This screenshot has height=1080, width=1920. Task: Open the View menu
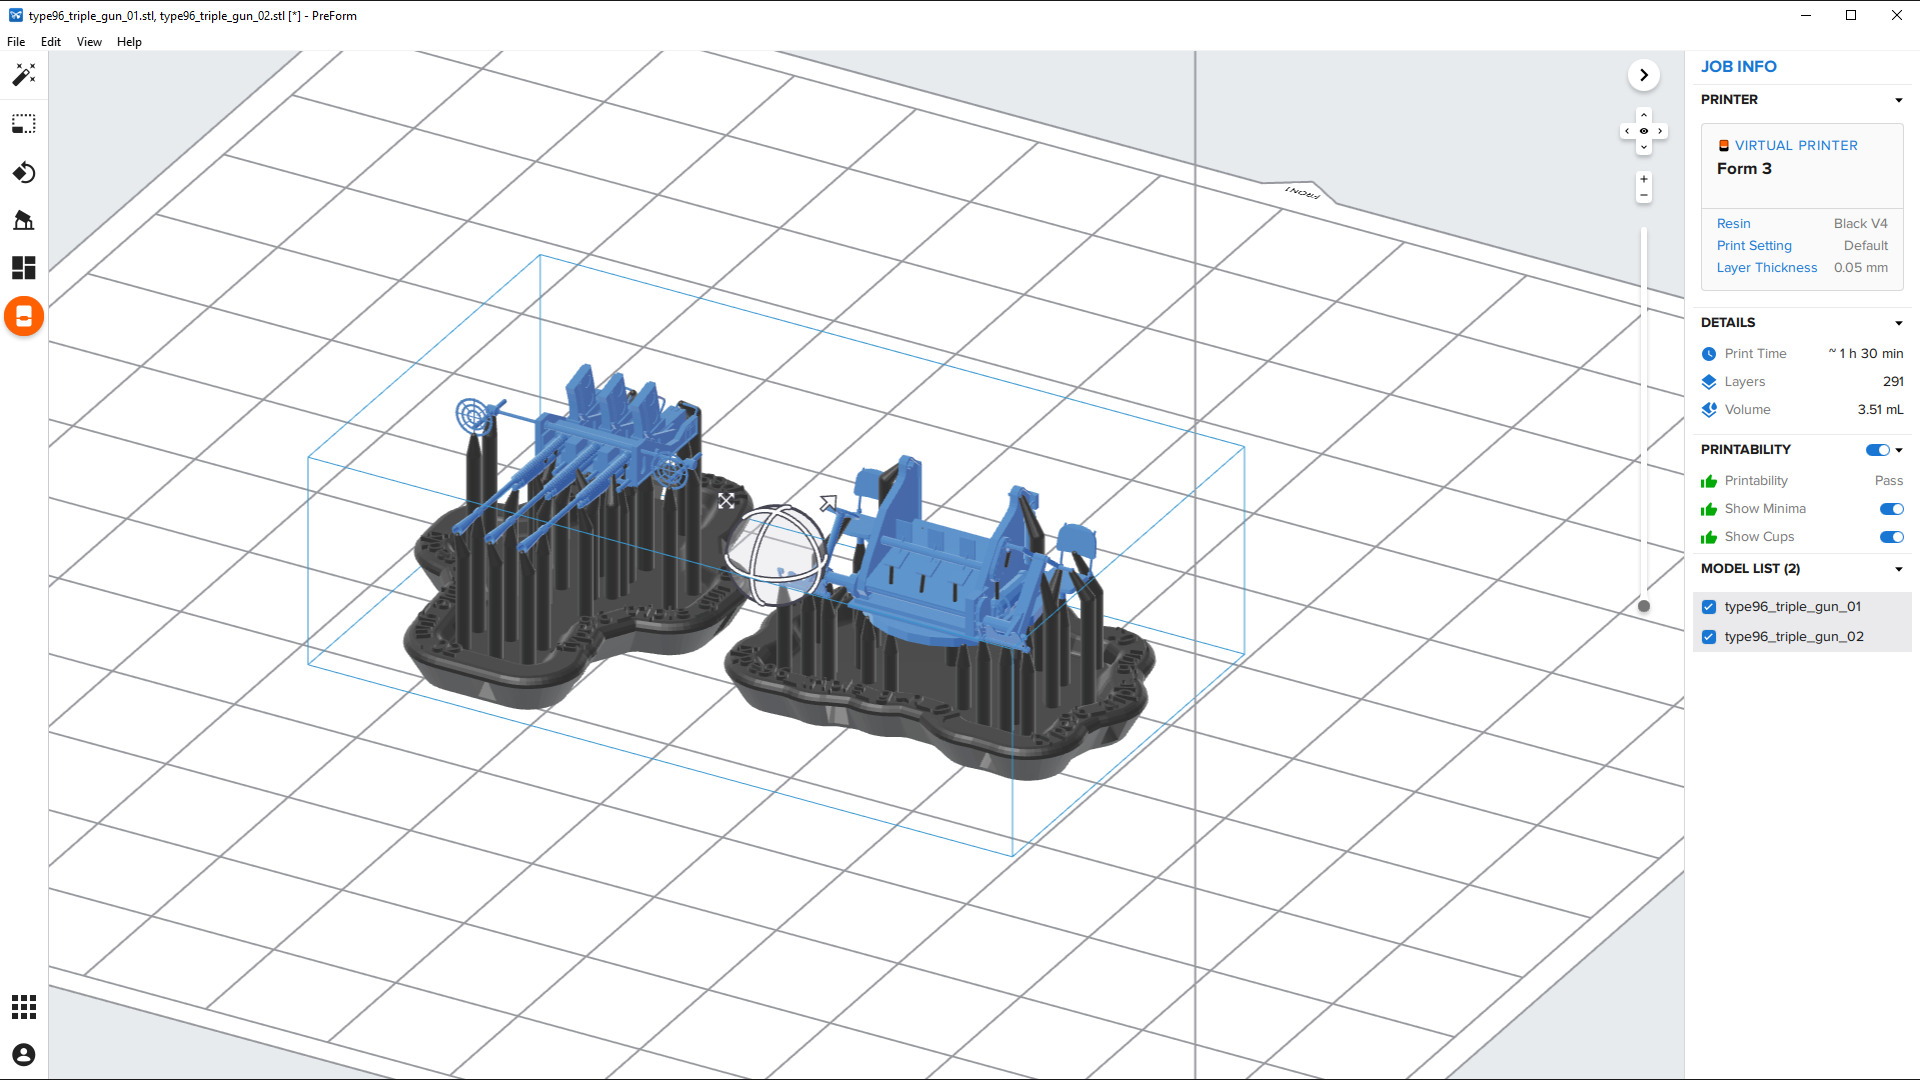(x=89, y=42)
